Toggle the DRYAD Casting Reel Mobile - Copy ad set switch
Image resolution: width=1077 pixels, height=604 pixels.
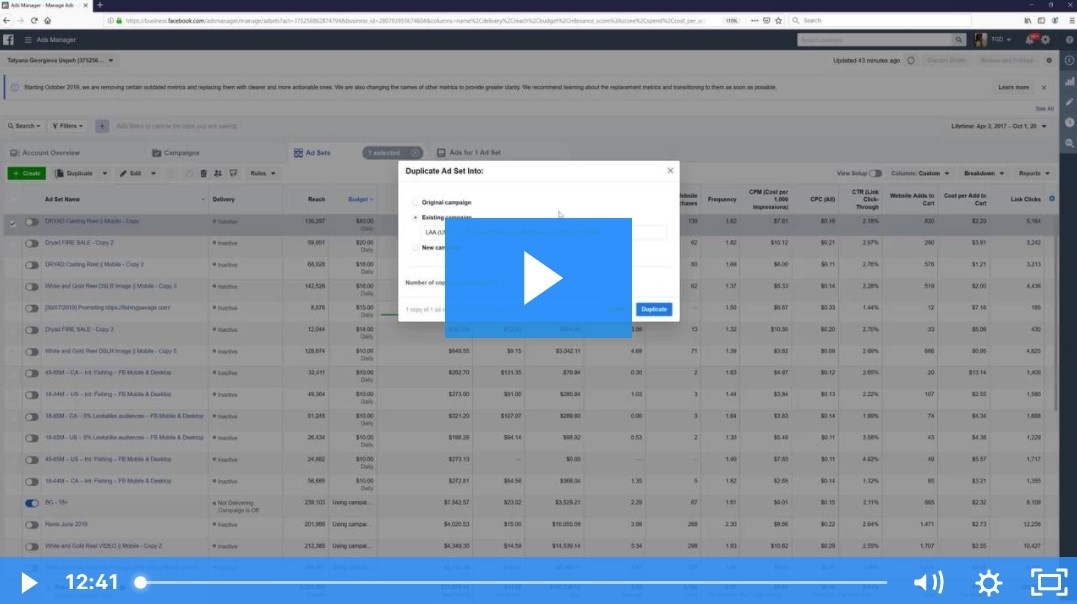[x=32, y=222]
